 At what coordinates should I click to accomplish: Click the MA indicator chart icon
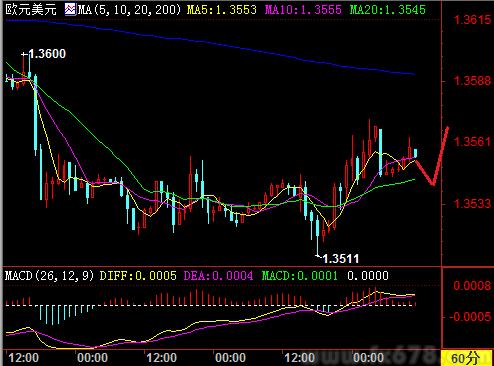click(70, 9)
